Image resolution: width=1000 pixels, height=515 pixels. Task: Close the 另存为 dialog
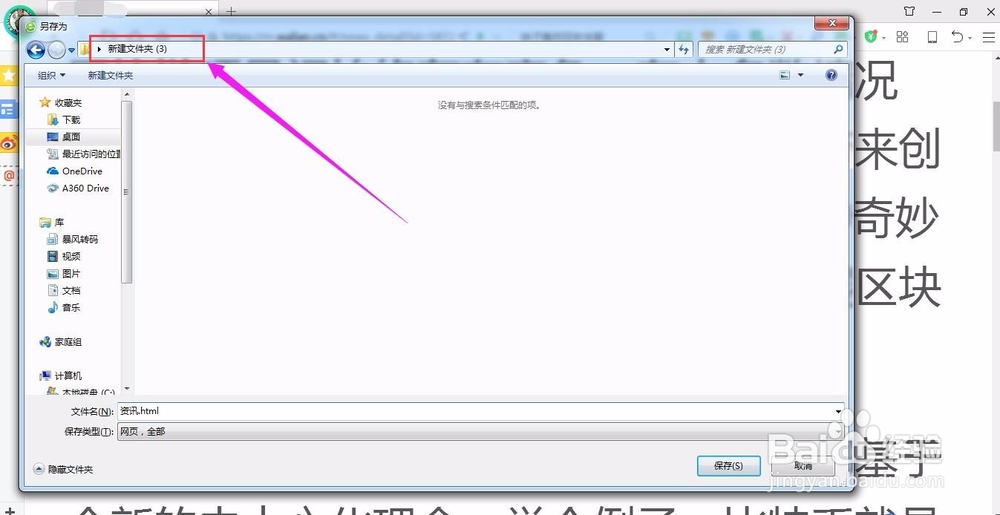(x=832, y=24)
